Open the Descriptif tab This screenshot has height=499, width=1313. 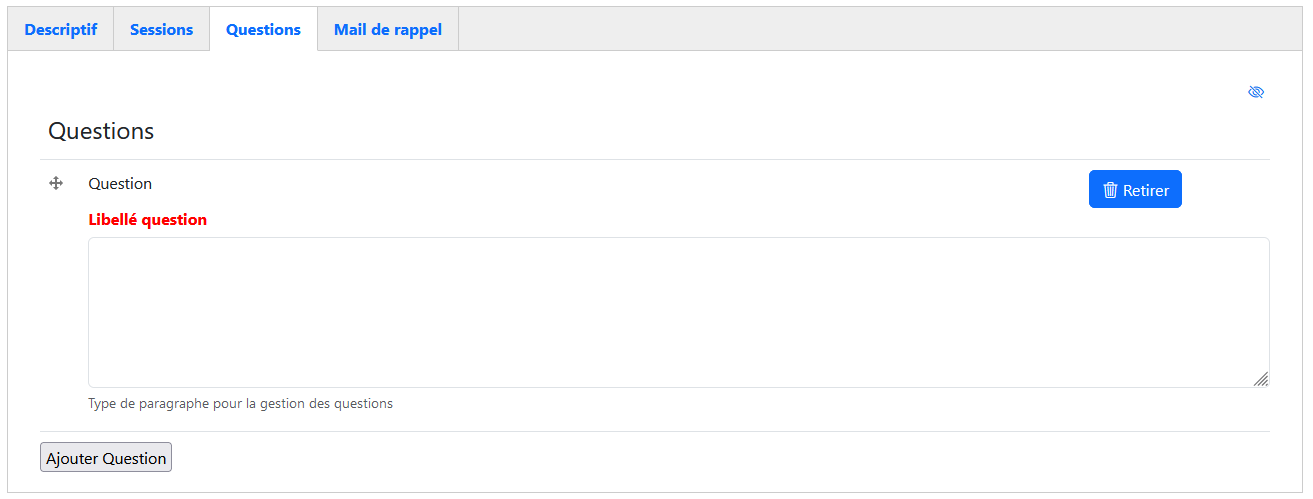point(61,29)
